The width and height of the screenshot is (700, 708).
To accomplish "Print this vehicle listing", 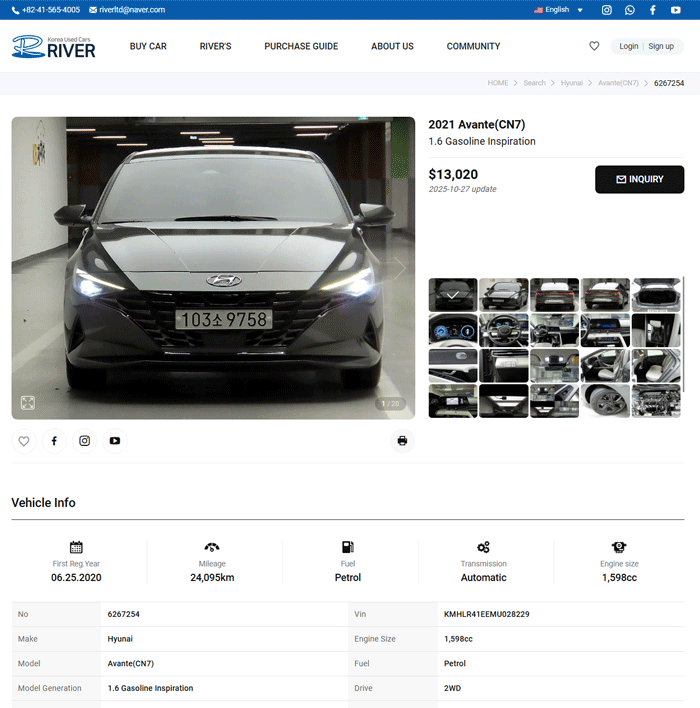I will coord(402,440).
